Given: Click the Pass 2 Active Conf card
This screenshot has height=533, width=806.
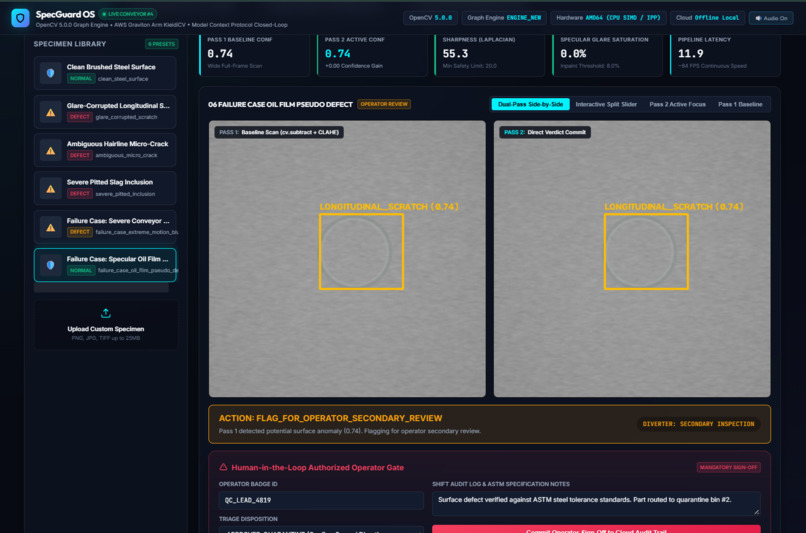Looking at the screenshot, I should [372, 55].
